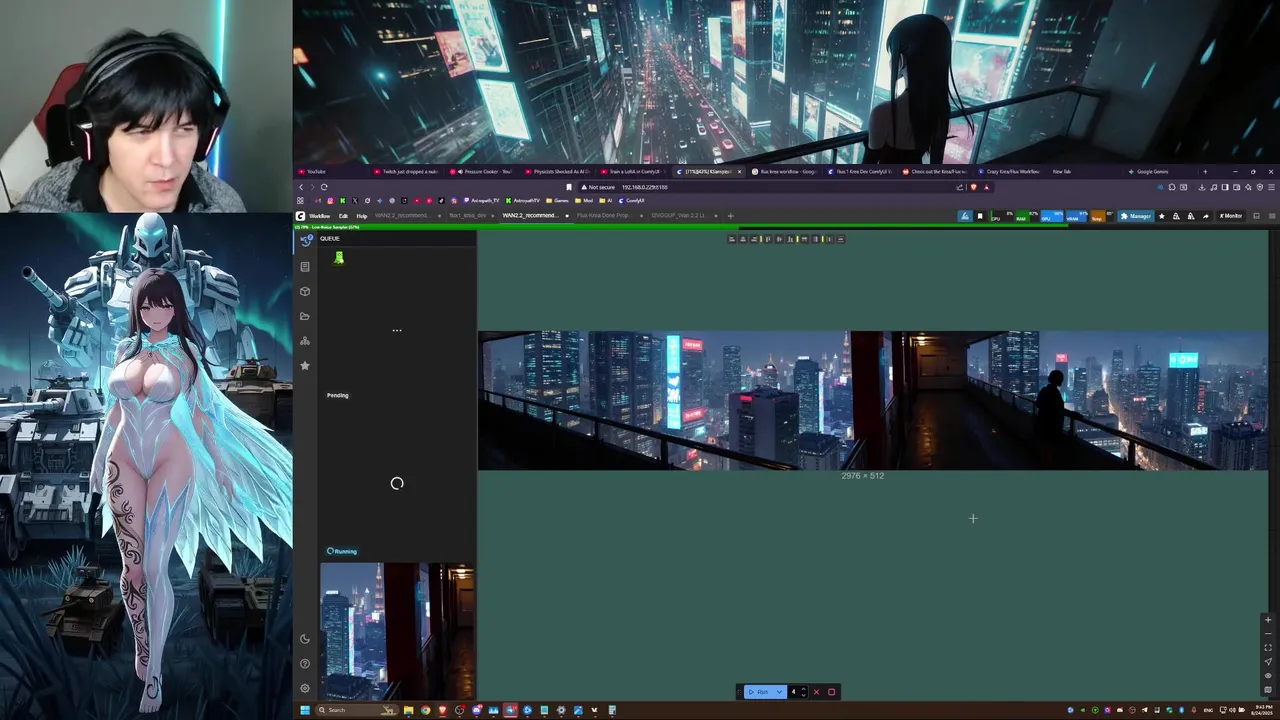Click the fit view canvas control

click(x=1268, y=648)
